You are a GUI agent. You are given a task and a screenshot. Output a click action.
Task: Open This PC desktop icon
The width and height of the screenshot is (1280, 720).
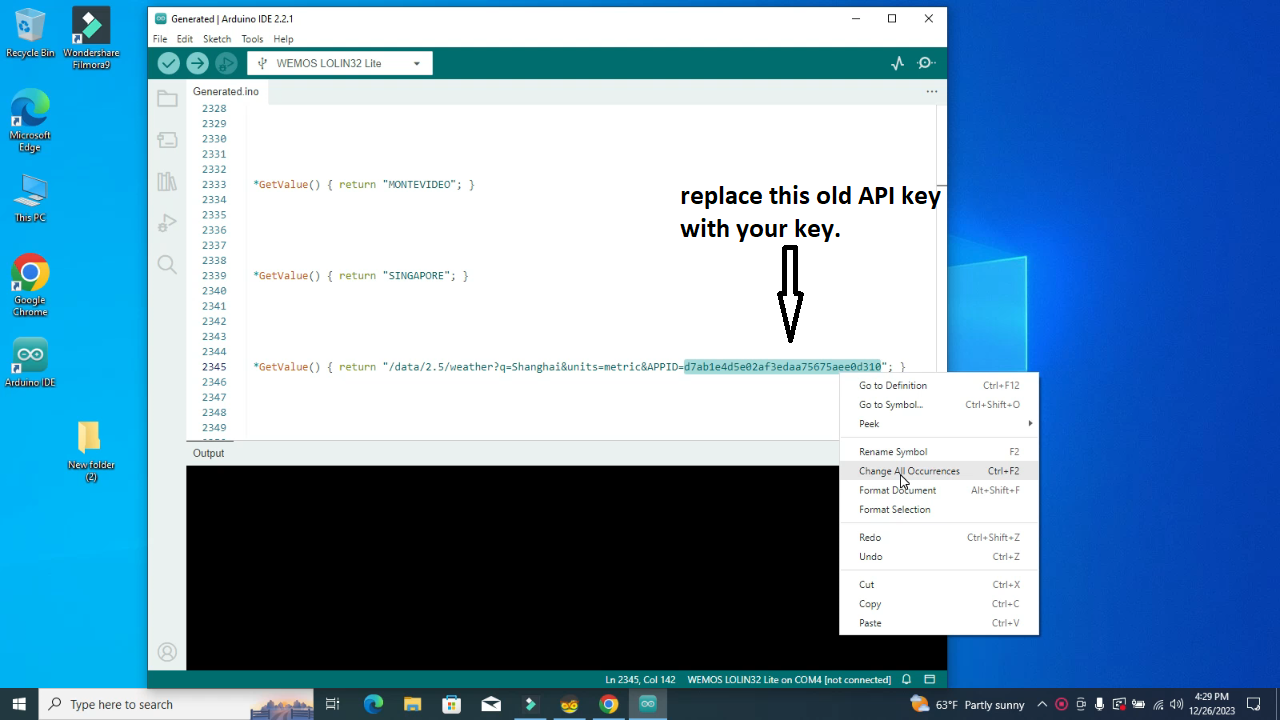[30, 198]
